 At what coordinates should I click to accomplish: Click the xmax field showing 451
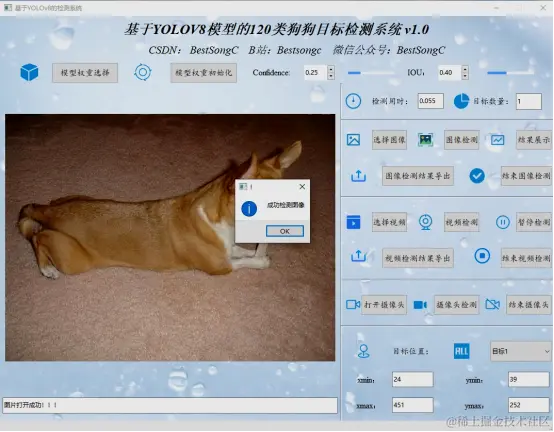(x=413, y=405)
